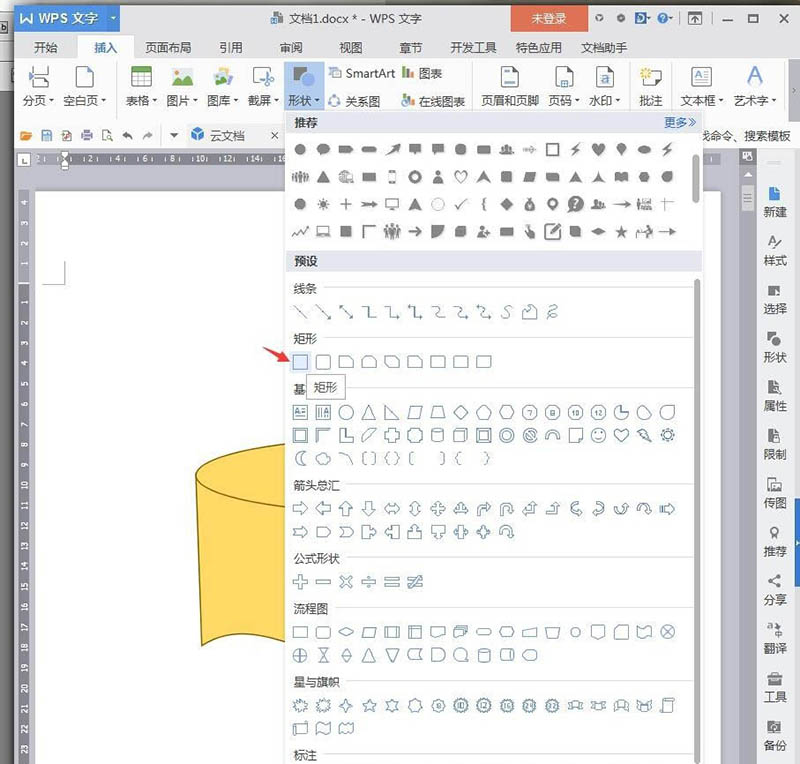Select the rectangle shape under 矩形

300,361
